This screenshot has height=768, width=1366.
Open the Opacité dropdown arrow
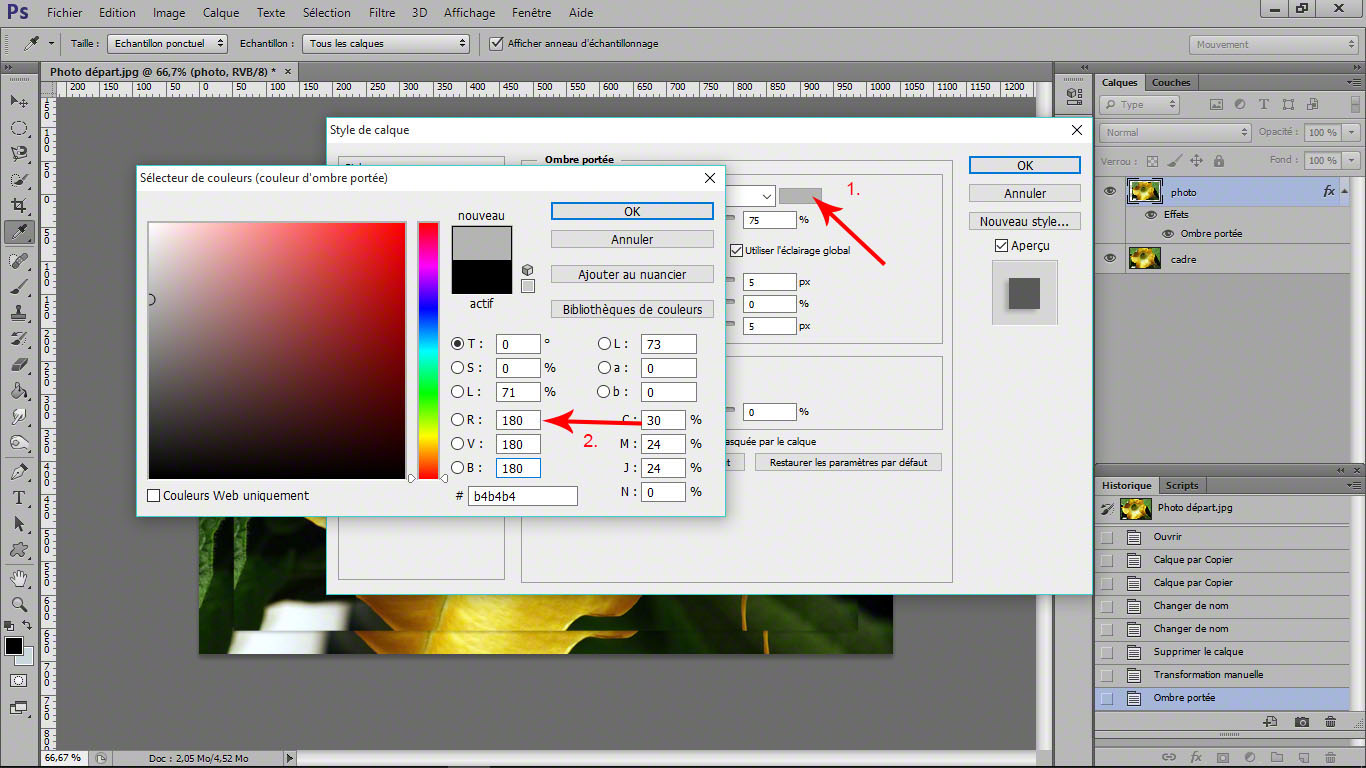coord(1352,132)
